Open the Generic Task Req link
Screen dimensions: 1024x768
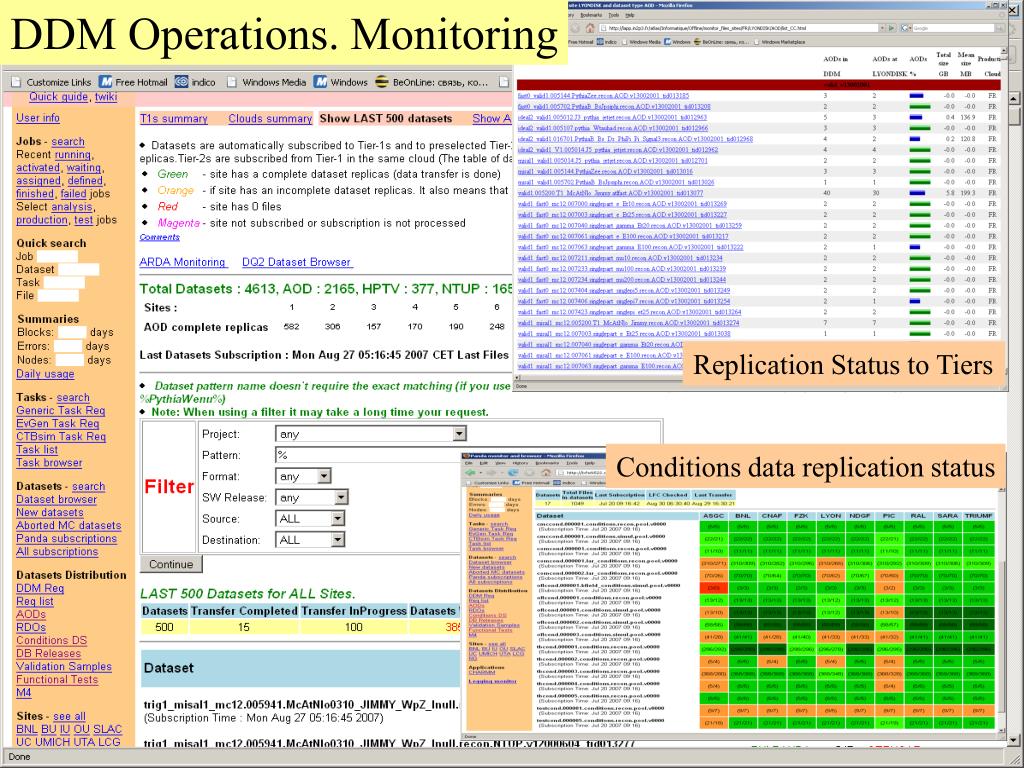pyautogui.click(x=61, y=410)
